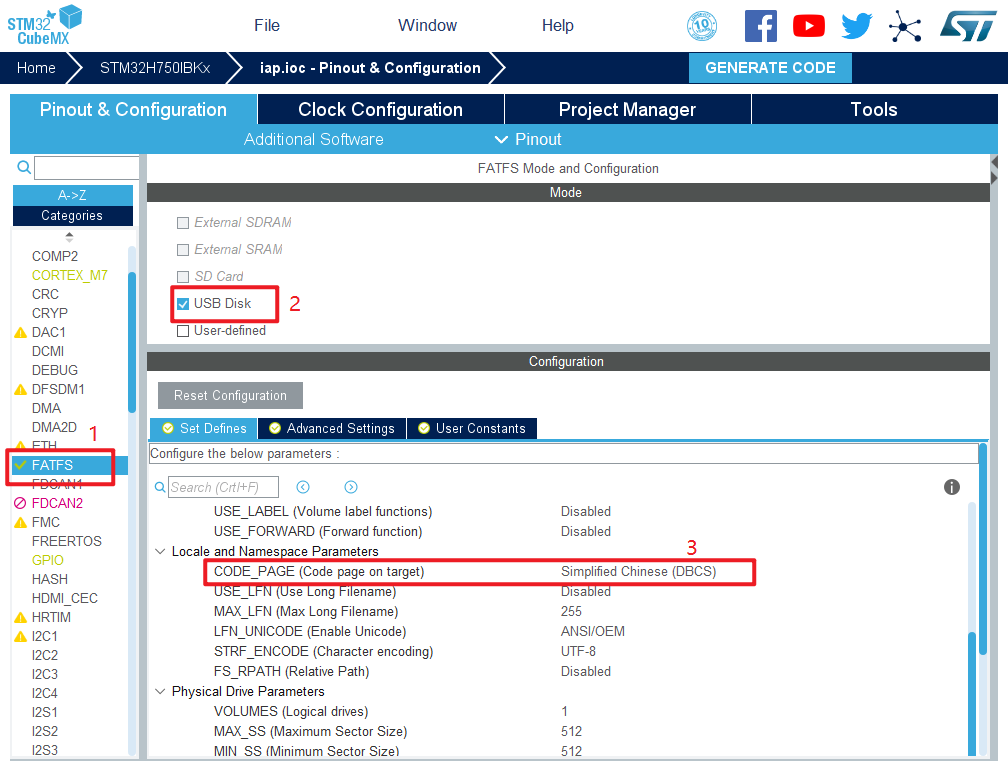Click the ST company logo
Screen dimensions: 1008x771
click(967, 26)
